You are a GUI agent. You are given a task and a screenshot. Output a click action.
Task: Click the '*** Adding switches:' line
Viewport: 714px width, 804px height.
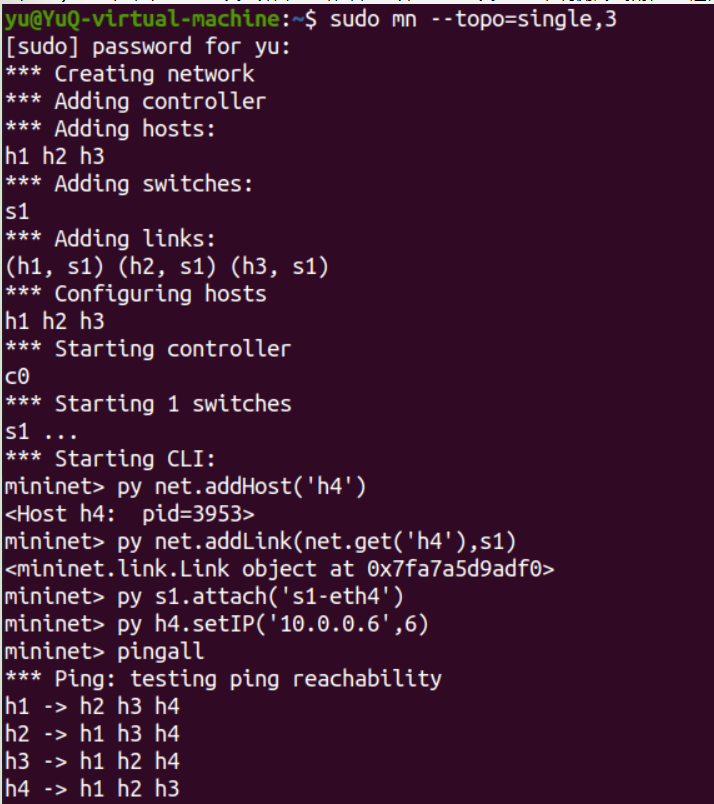(x=130, y=184)
